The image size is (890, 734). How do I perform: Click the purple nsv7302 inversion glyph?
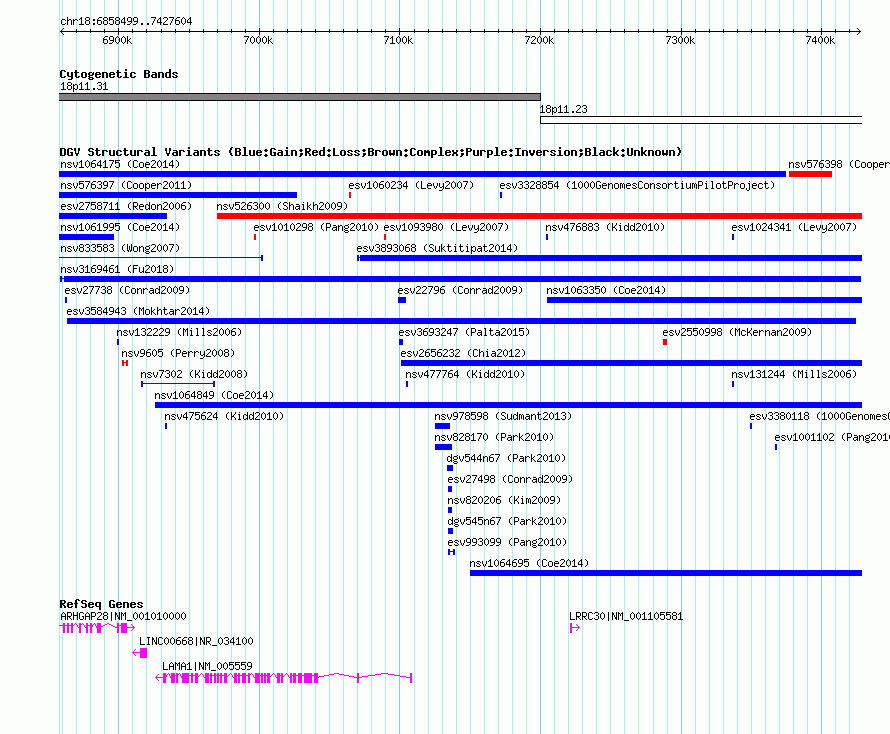tap(178, 384)
